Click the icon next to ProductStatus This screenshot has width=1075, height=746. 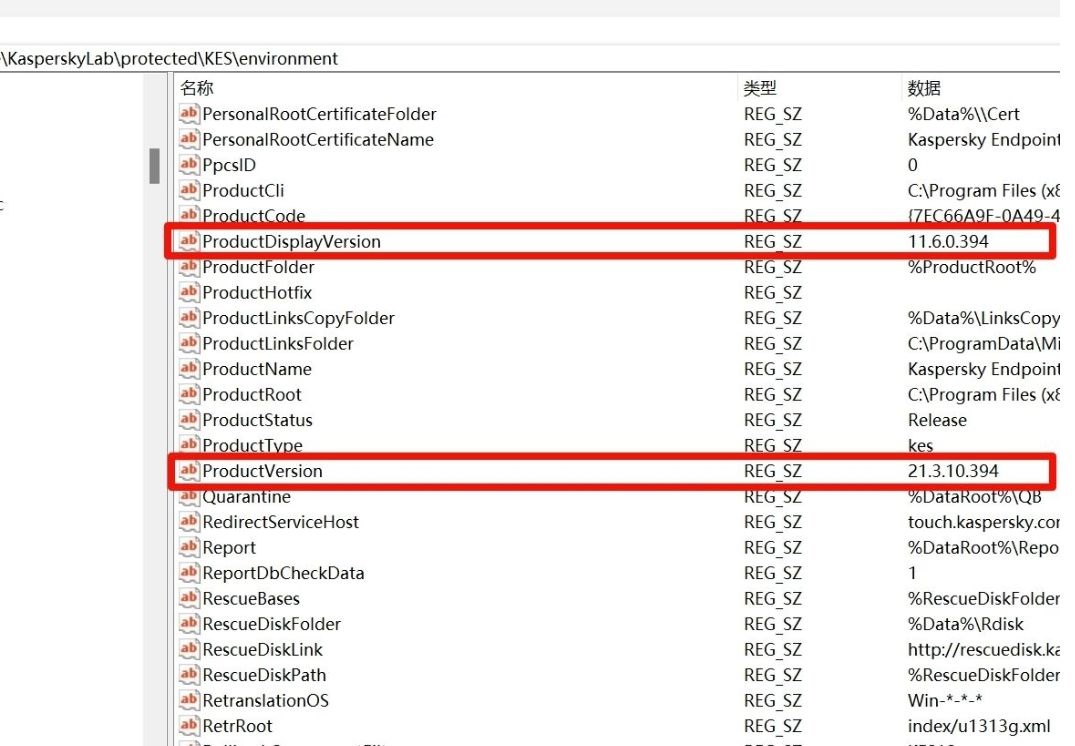(188, 420)
